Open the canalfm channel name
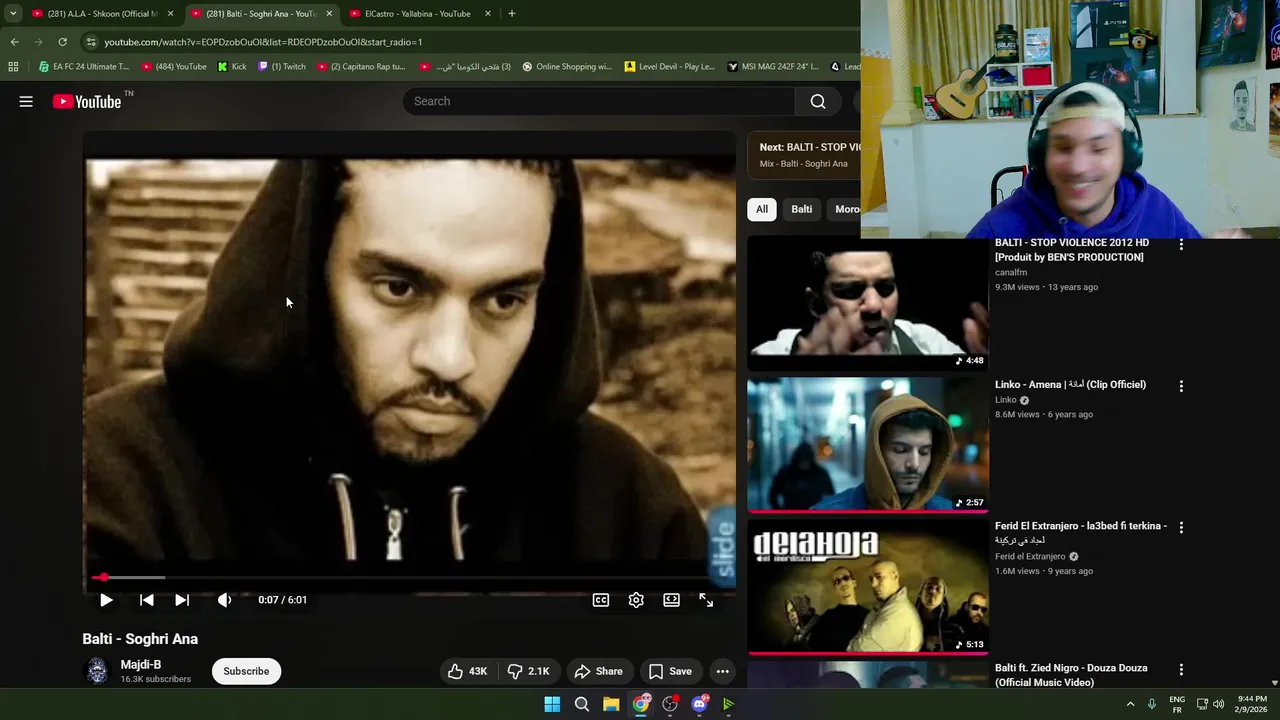 [x=1011, y=272]
